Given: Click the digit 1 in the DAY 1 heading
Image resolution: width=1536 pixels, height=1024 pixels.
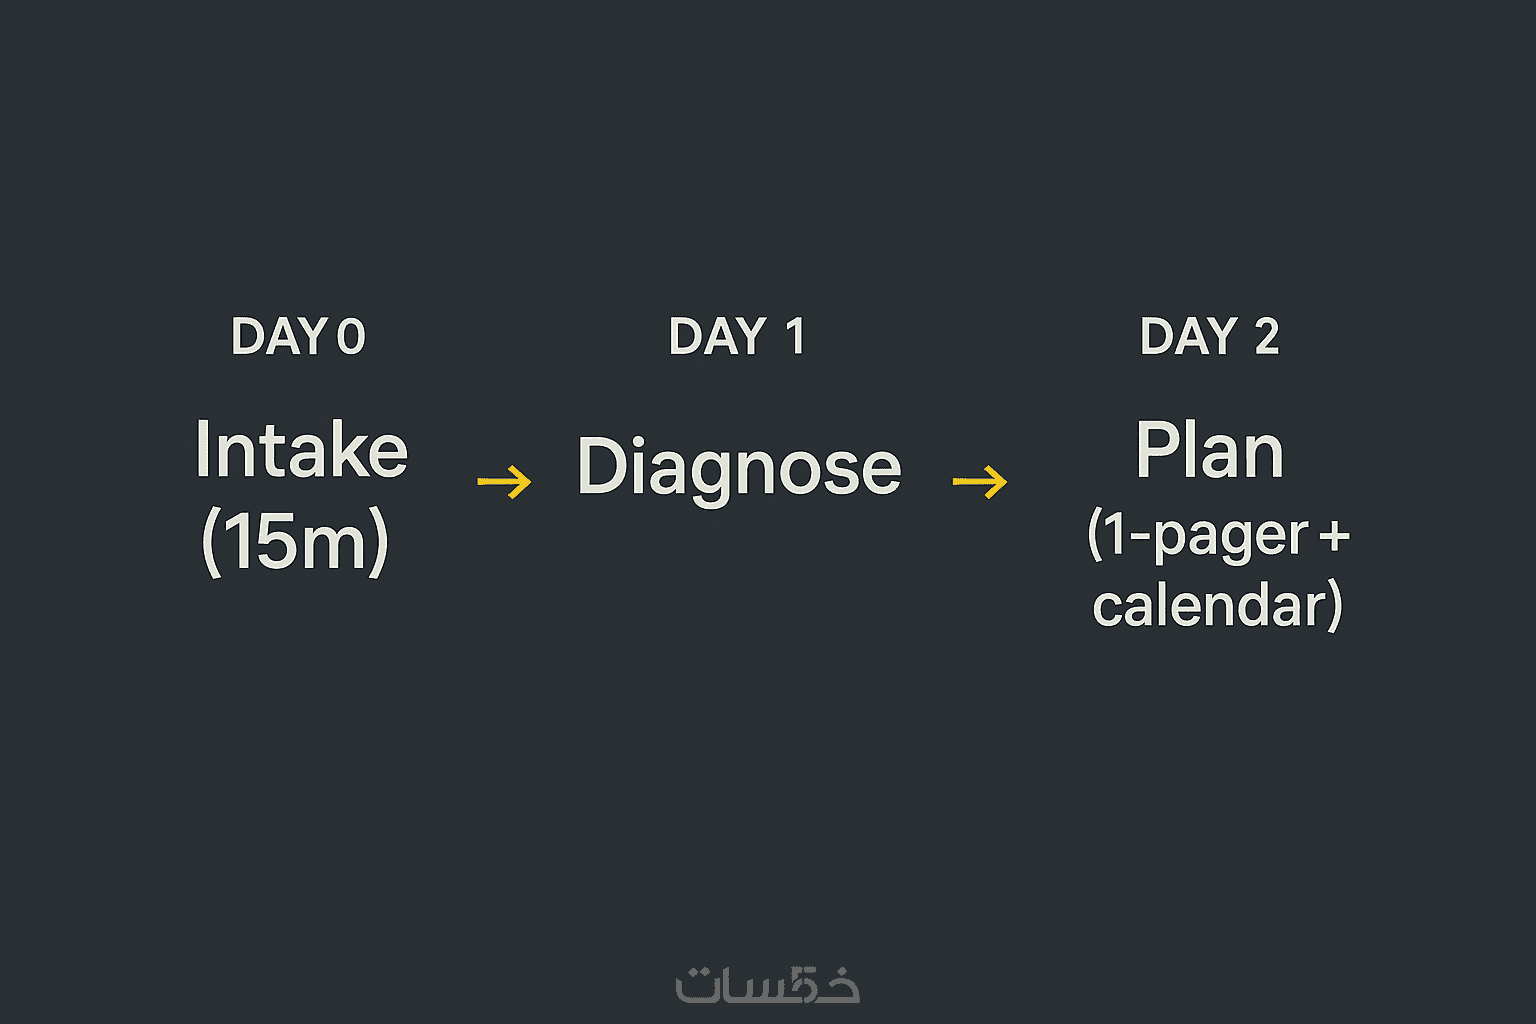Looking at the screenshot, I should (795, 337).
